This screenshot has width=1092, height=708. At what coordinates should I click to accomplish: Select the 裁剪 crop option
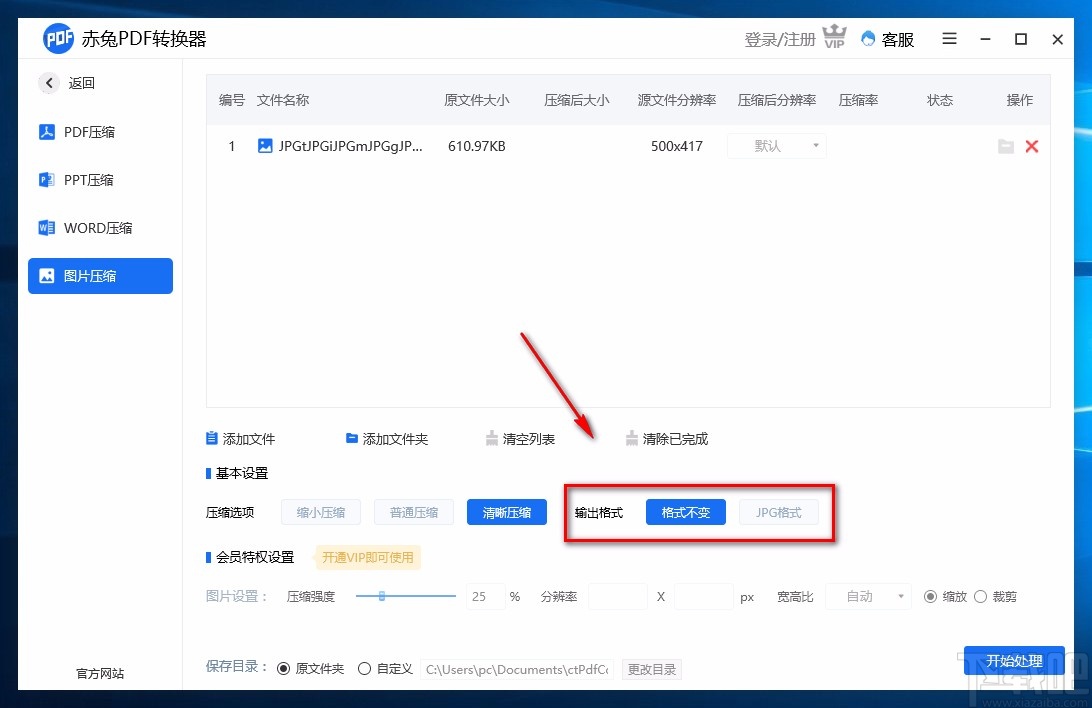coord(981,596)
